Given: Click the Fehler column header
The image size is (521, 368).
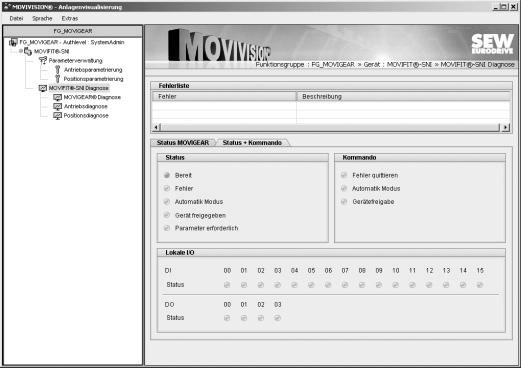Looking at the screenshot, I should [x=224, y=97].
